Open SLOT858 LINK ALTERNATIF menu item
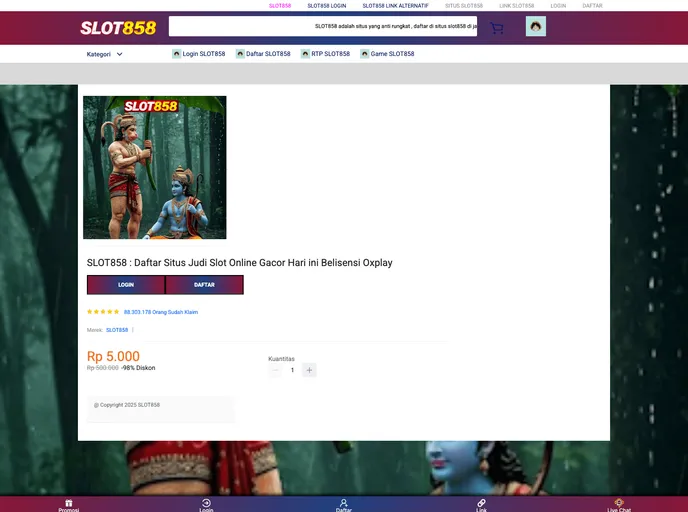The height and width of the screenshot is (512, 688). coord(395,6)
